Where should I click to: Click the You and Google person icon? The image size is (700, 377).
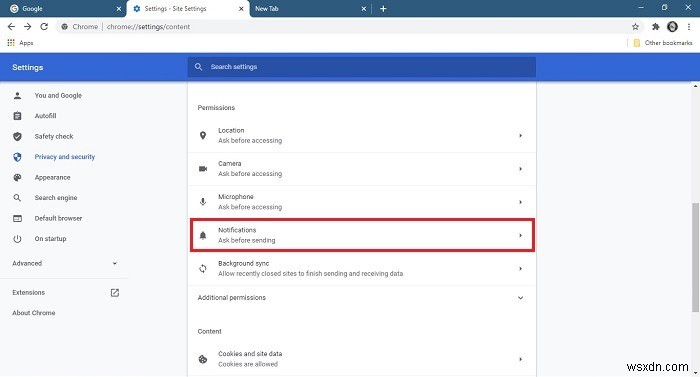(x=17, y=96)
